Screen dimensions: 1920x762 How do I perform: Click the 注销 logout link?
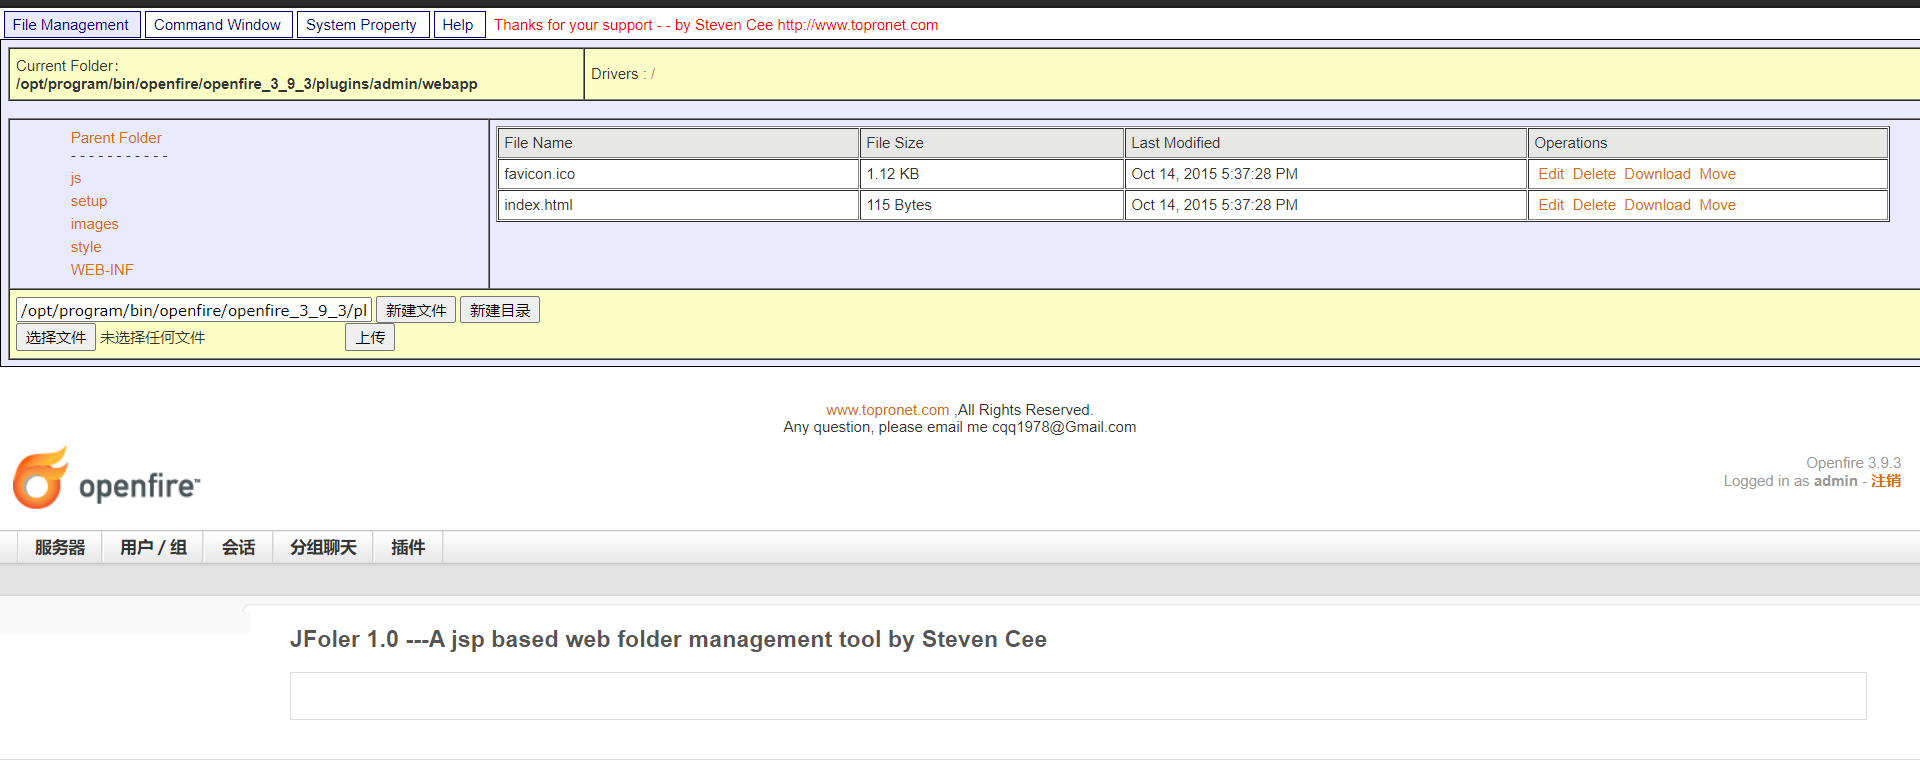(1886, 481)
